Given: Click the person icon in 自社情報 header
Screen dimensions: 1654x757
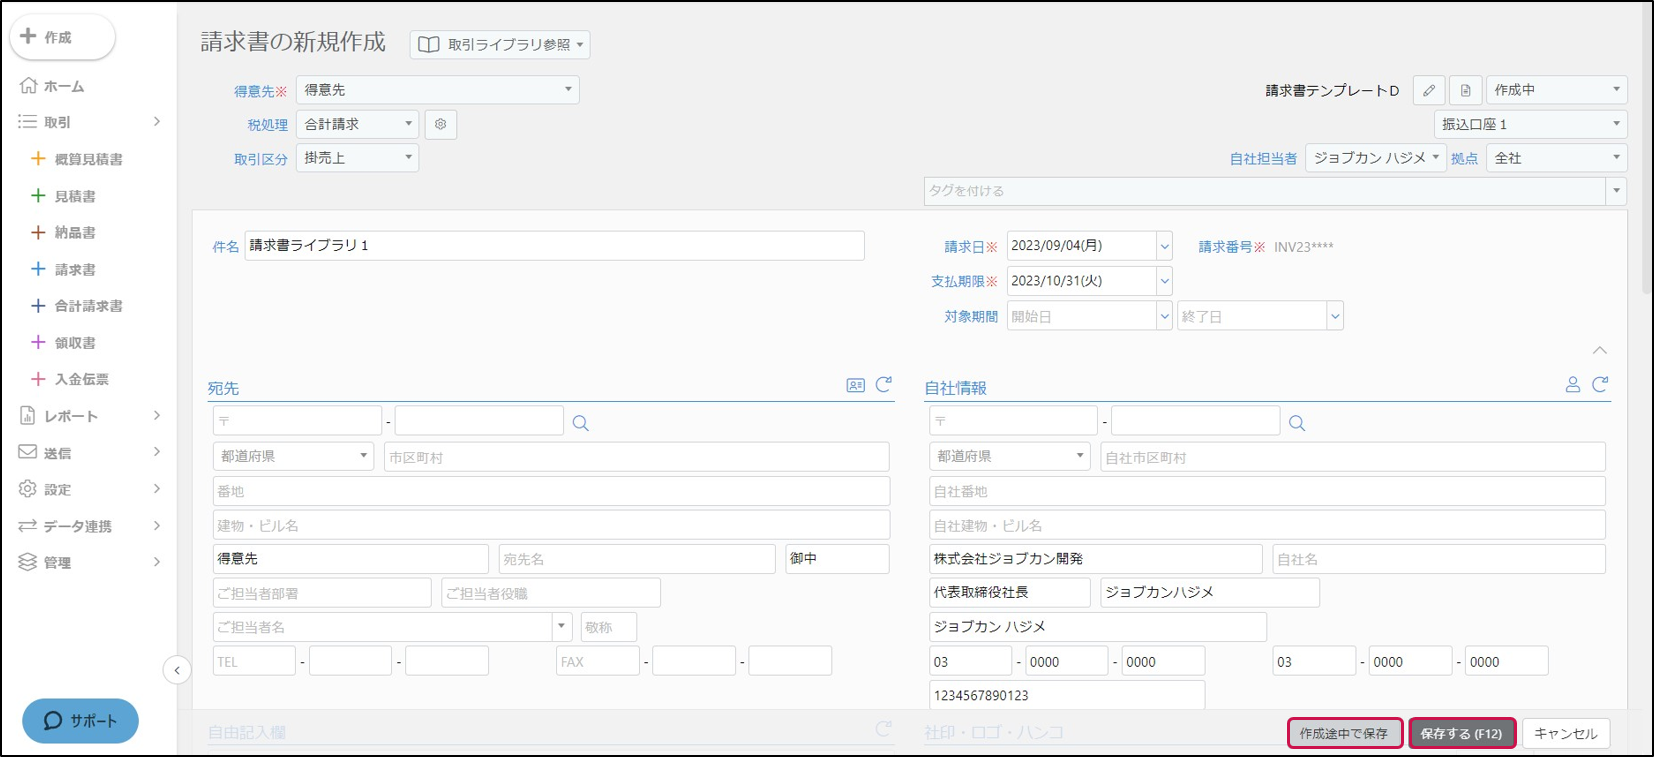Looking at the screenshot, I should (1572, 385).
